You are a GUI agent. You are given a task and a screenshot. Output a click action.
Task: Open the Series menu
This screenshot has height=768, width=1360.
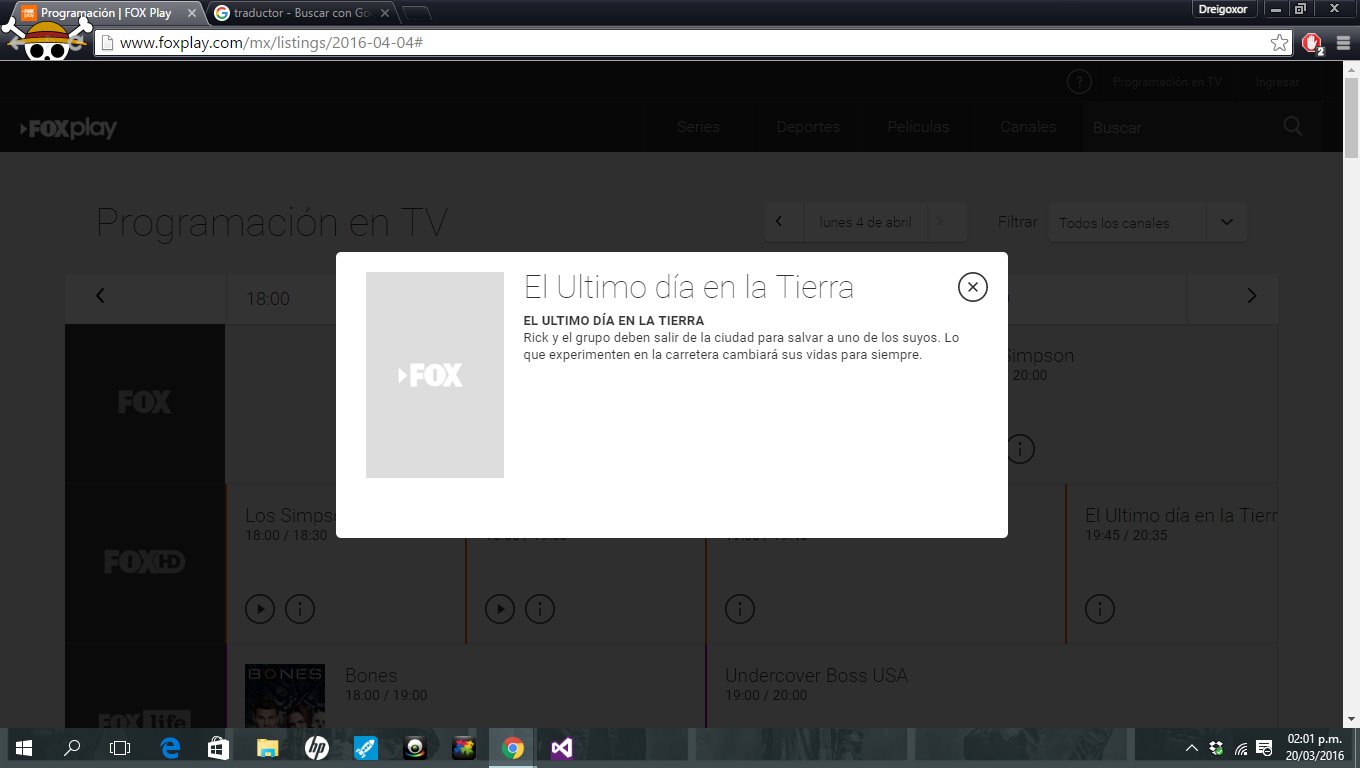698,127
